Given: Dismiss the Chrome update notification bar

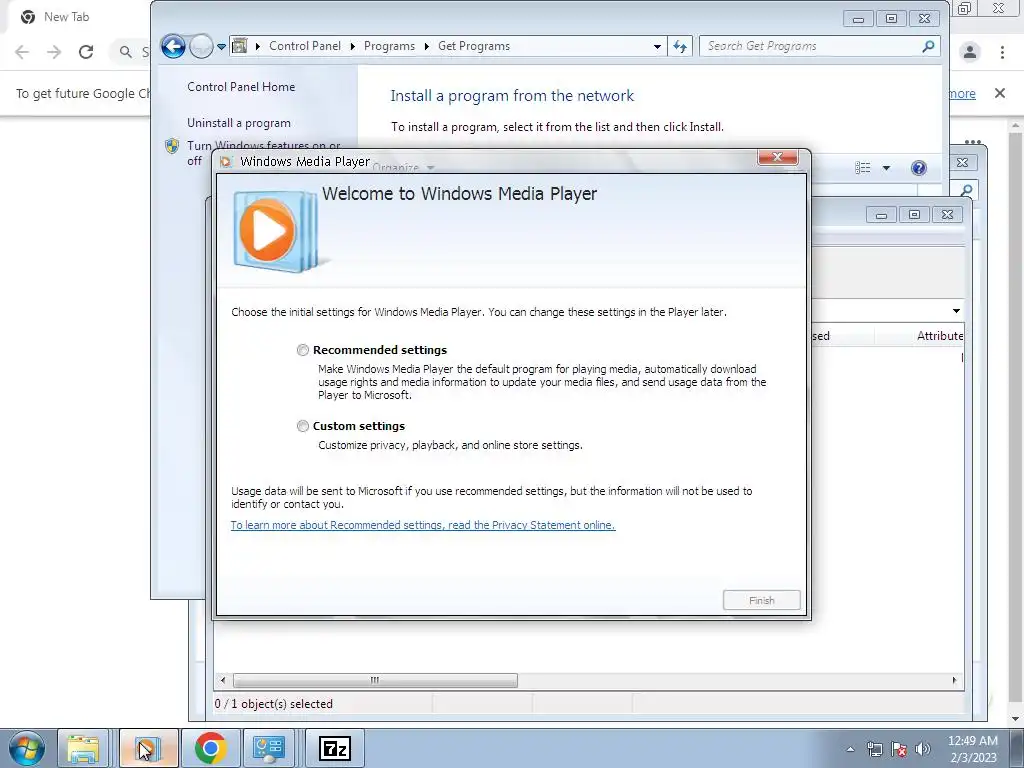Looking at the screenshot, I should click(1000, 93).
